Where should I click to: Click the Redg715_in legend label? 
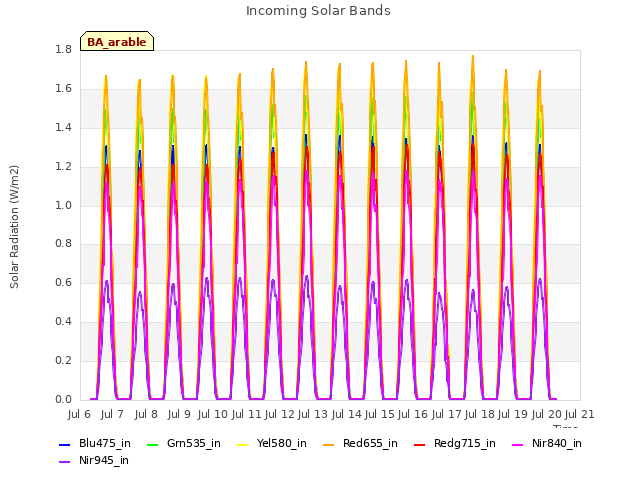point(465,444)
